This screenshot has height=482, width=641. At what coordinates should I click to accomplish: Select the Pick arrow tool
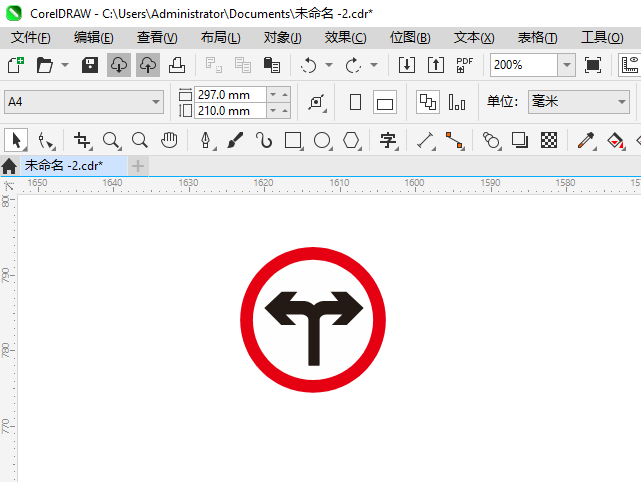(16, 141)
